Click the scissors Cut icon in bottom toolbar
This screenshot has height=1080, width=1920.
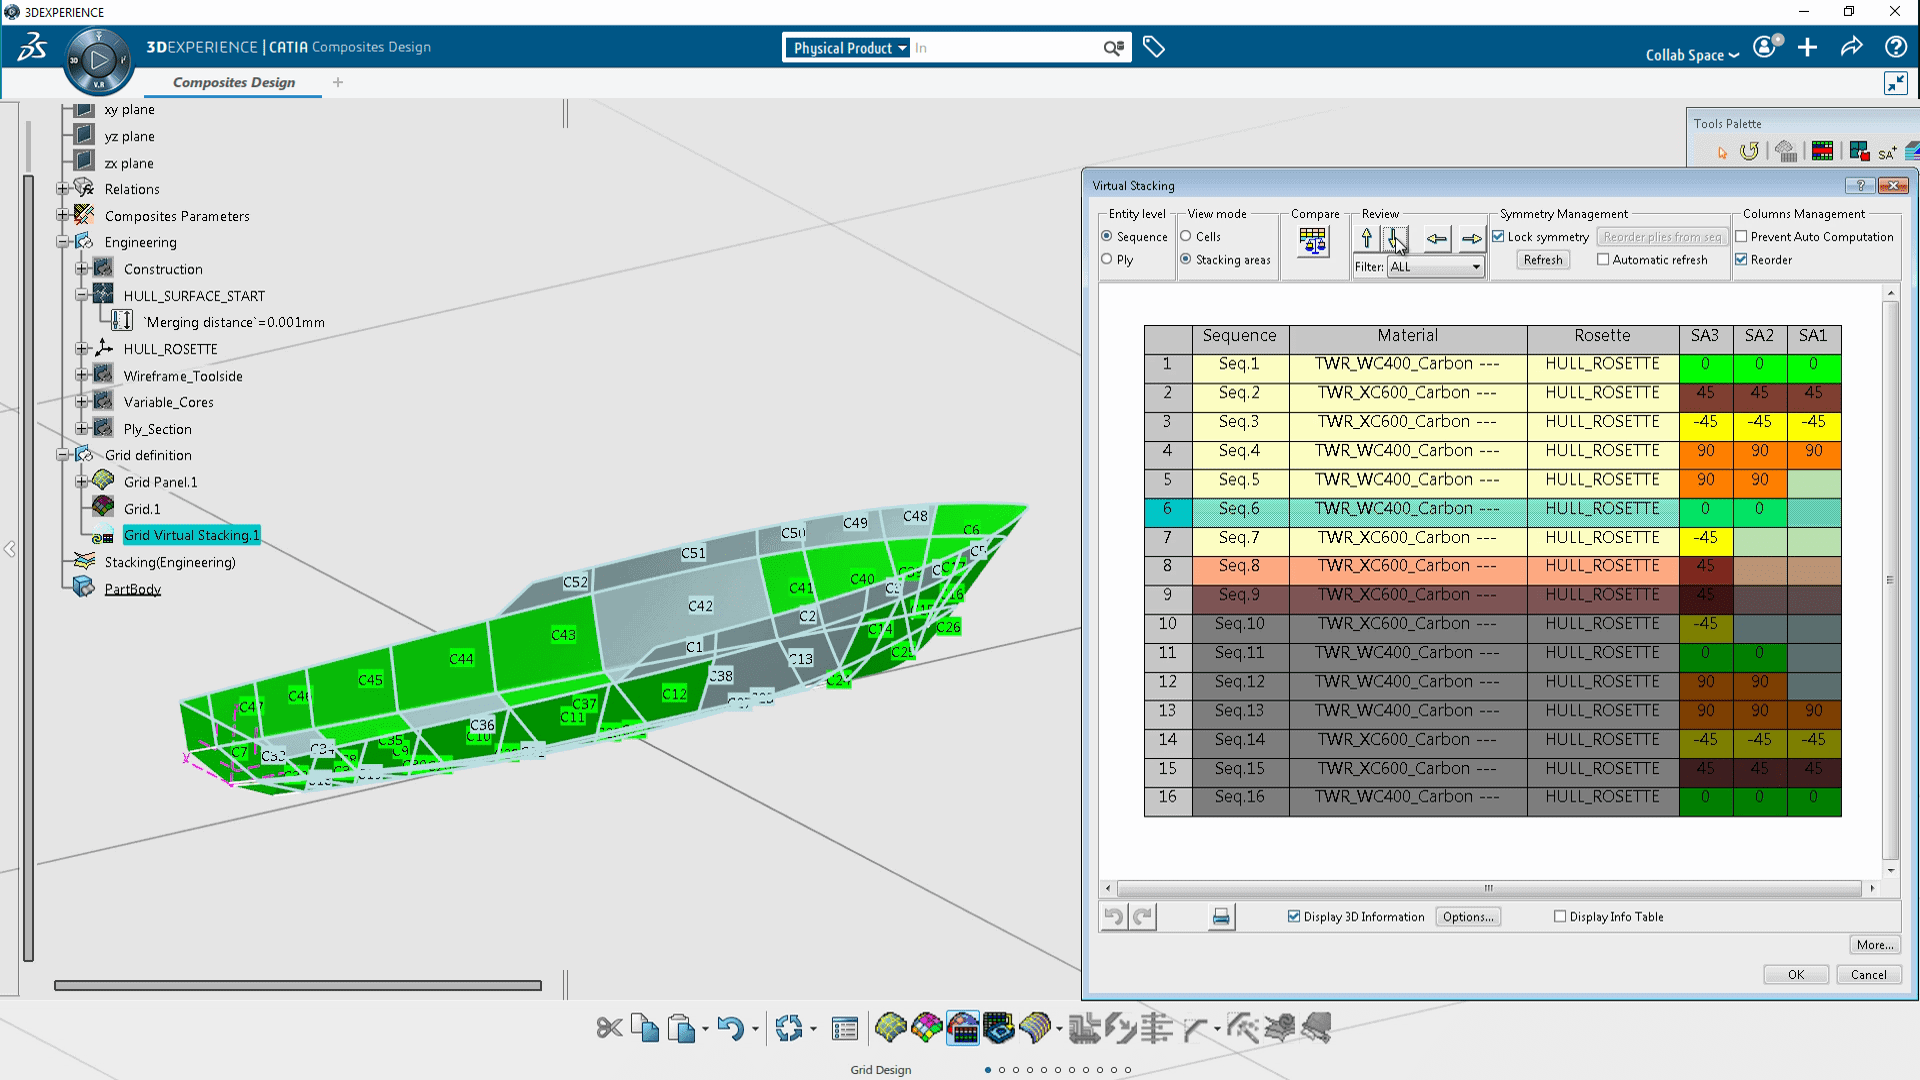[609, 1028]
